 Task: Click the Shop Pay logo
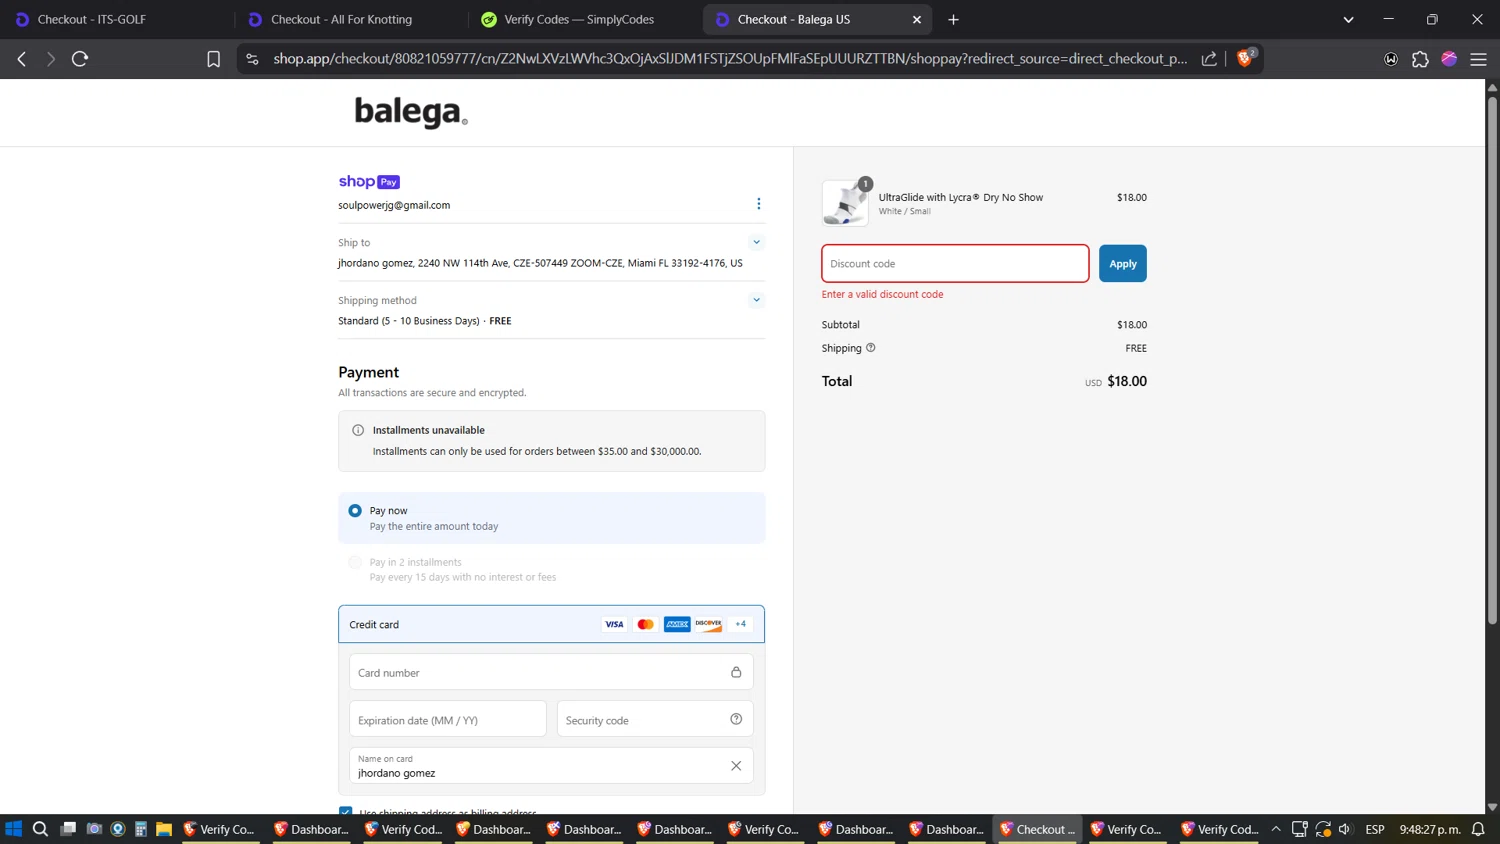[369, 181]
